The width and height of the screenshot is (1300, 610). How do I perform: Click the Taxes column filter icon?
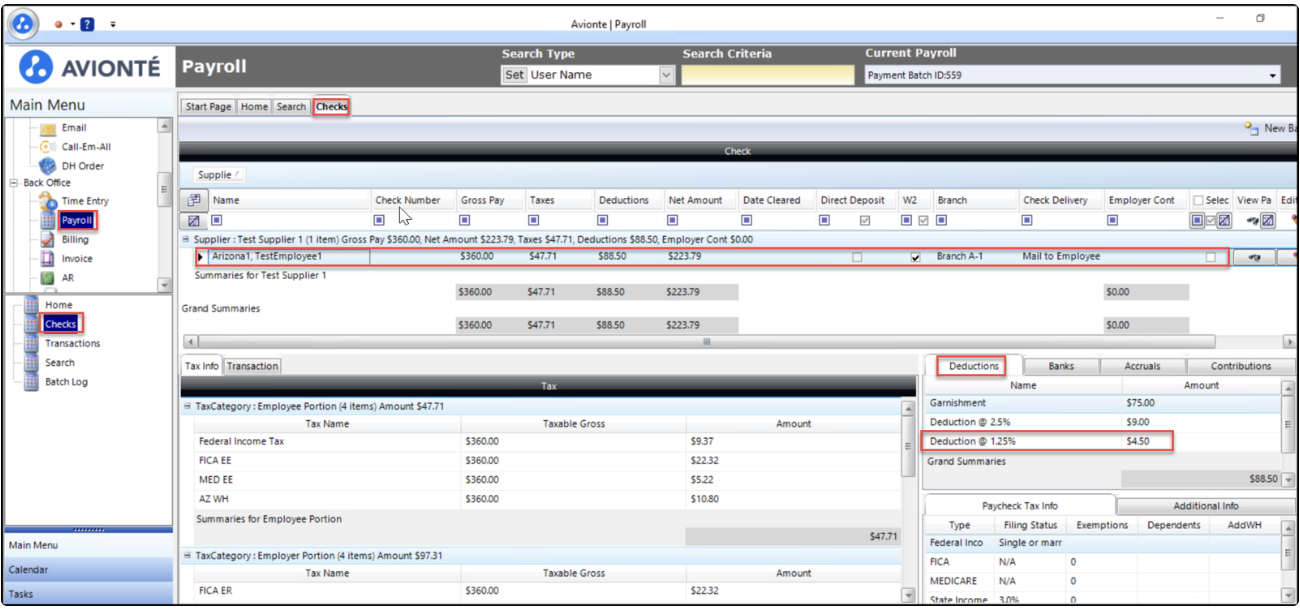(x=534, y=220)
